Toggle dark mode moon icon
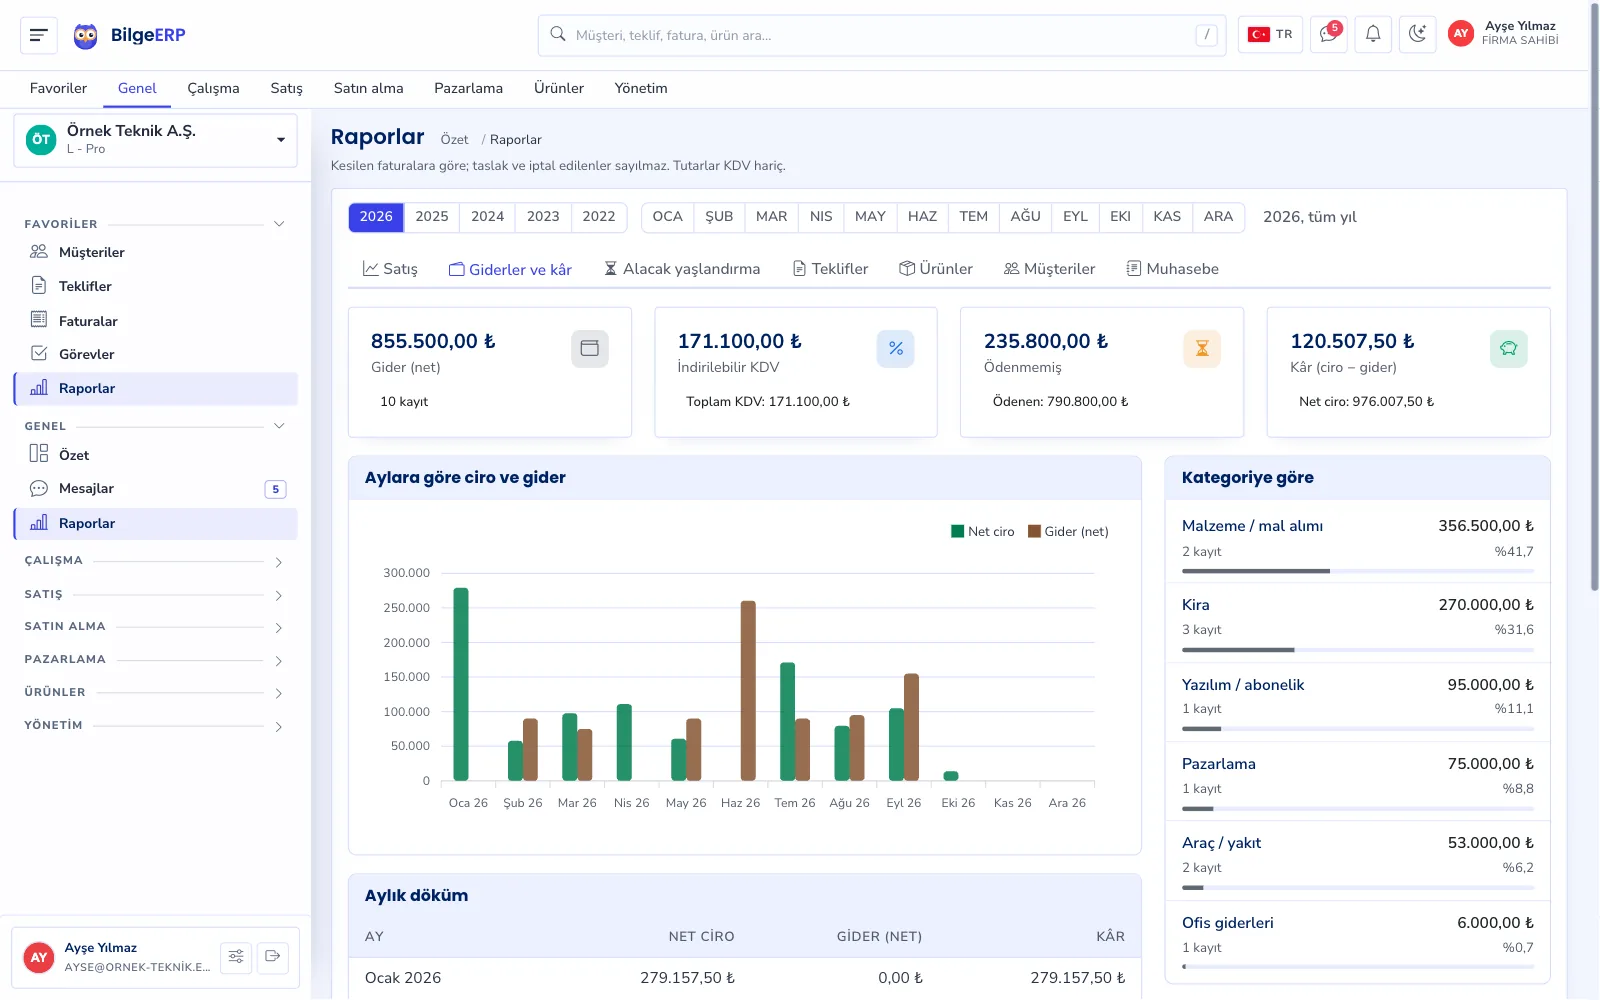The height and width of the screenshot is (1000, 1600). [x=1417, y=35]
